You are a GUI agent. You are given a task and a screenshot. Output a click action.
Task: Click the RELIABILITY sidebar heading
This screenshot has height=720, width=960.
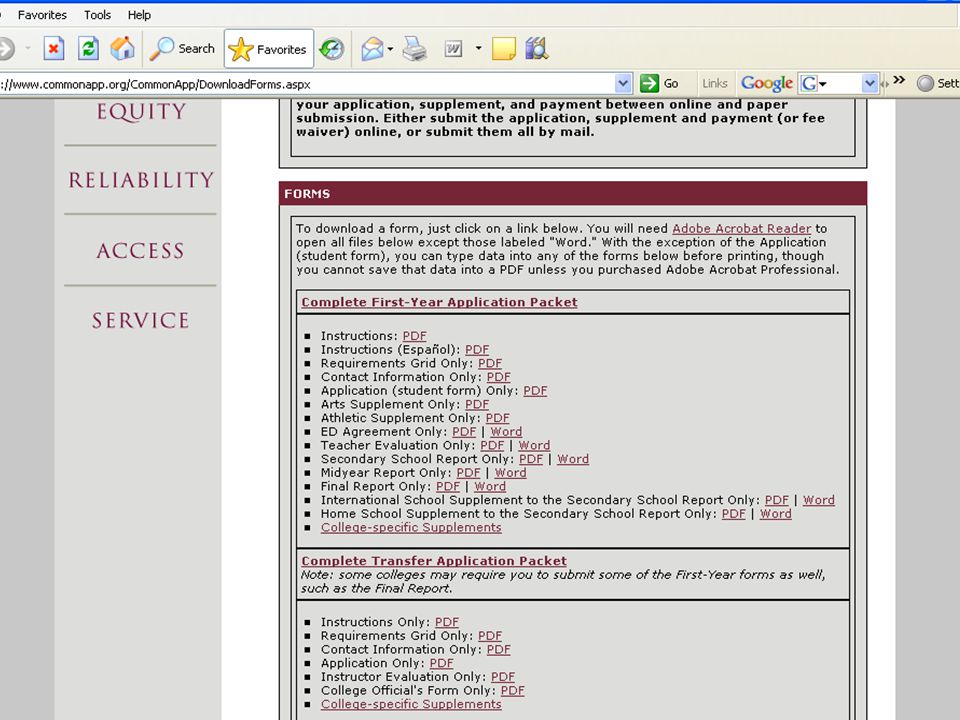[x=141, y=180]
